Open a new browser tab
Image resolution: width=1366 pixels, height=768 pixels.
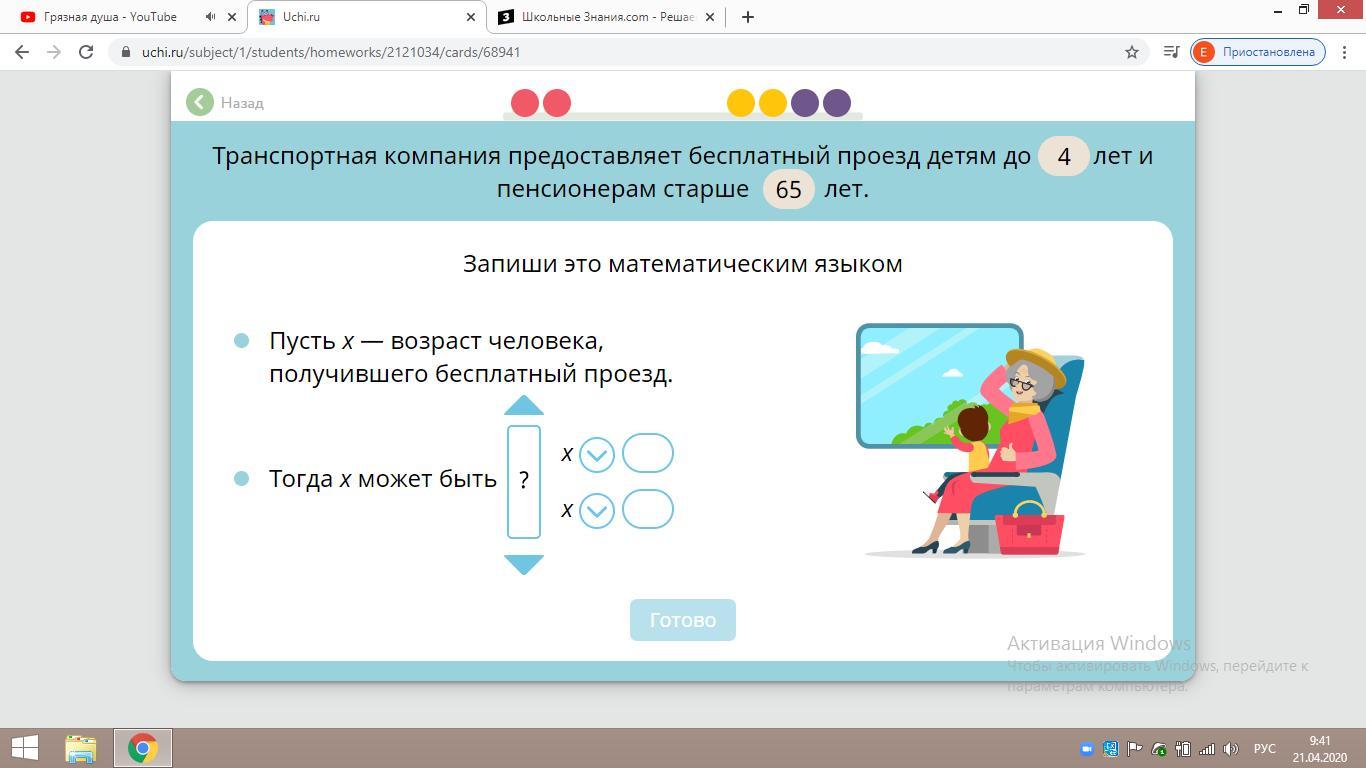click(x=747, y=17)
